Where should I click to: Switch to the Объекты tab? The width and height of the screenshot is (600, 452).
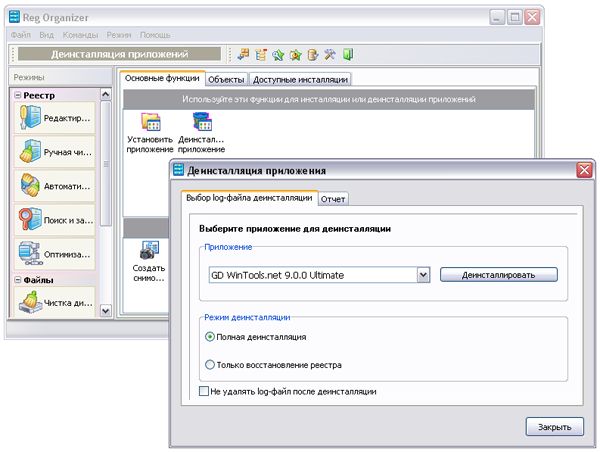click(x=226, y=80)
